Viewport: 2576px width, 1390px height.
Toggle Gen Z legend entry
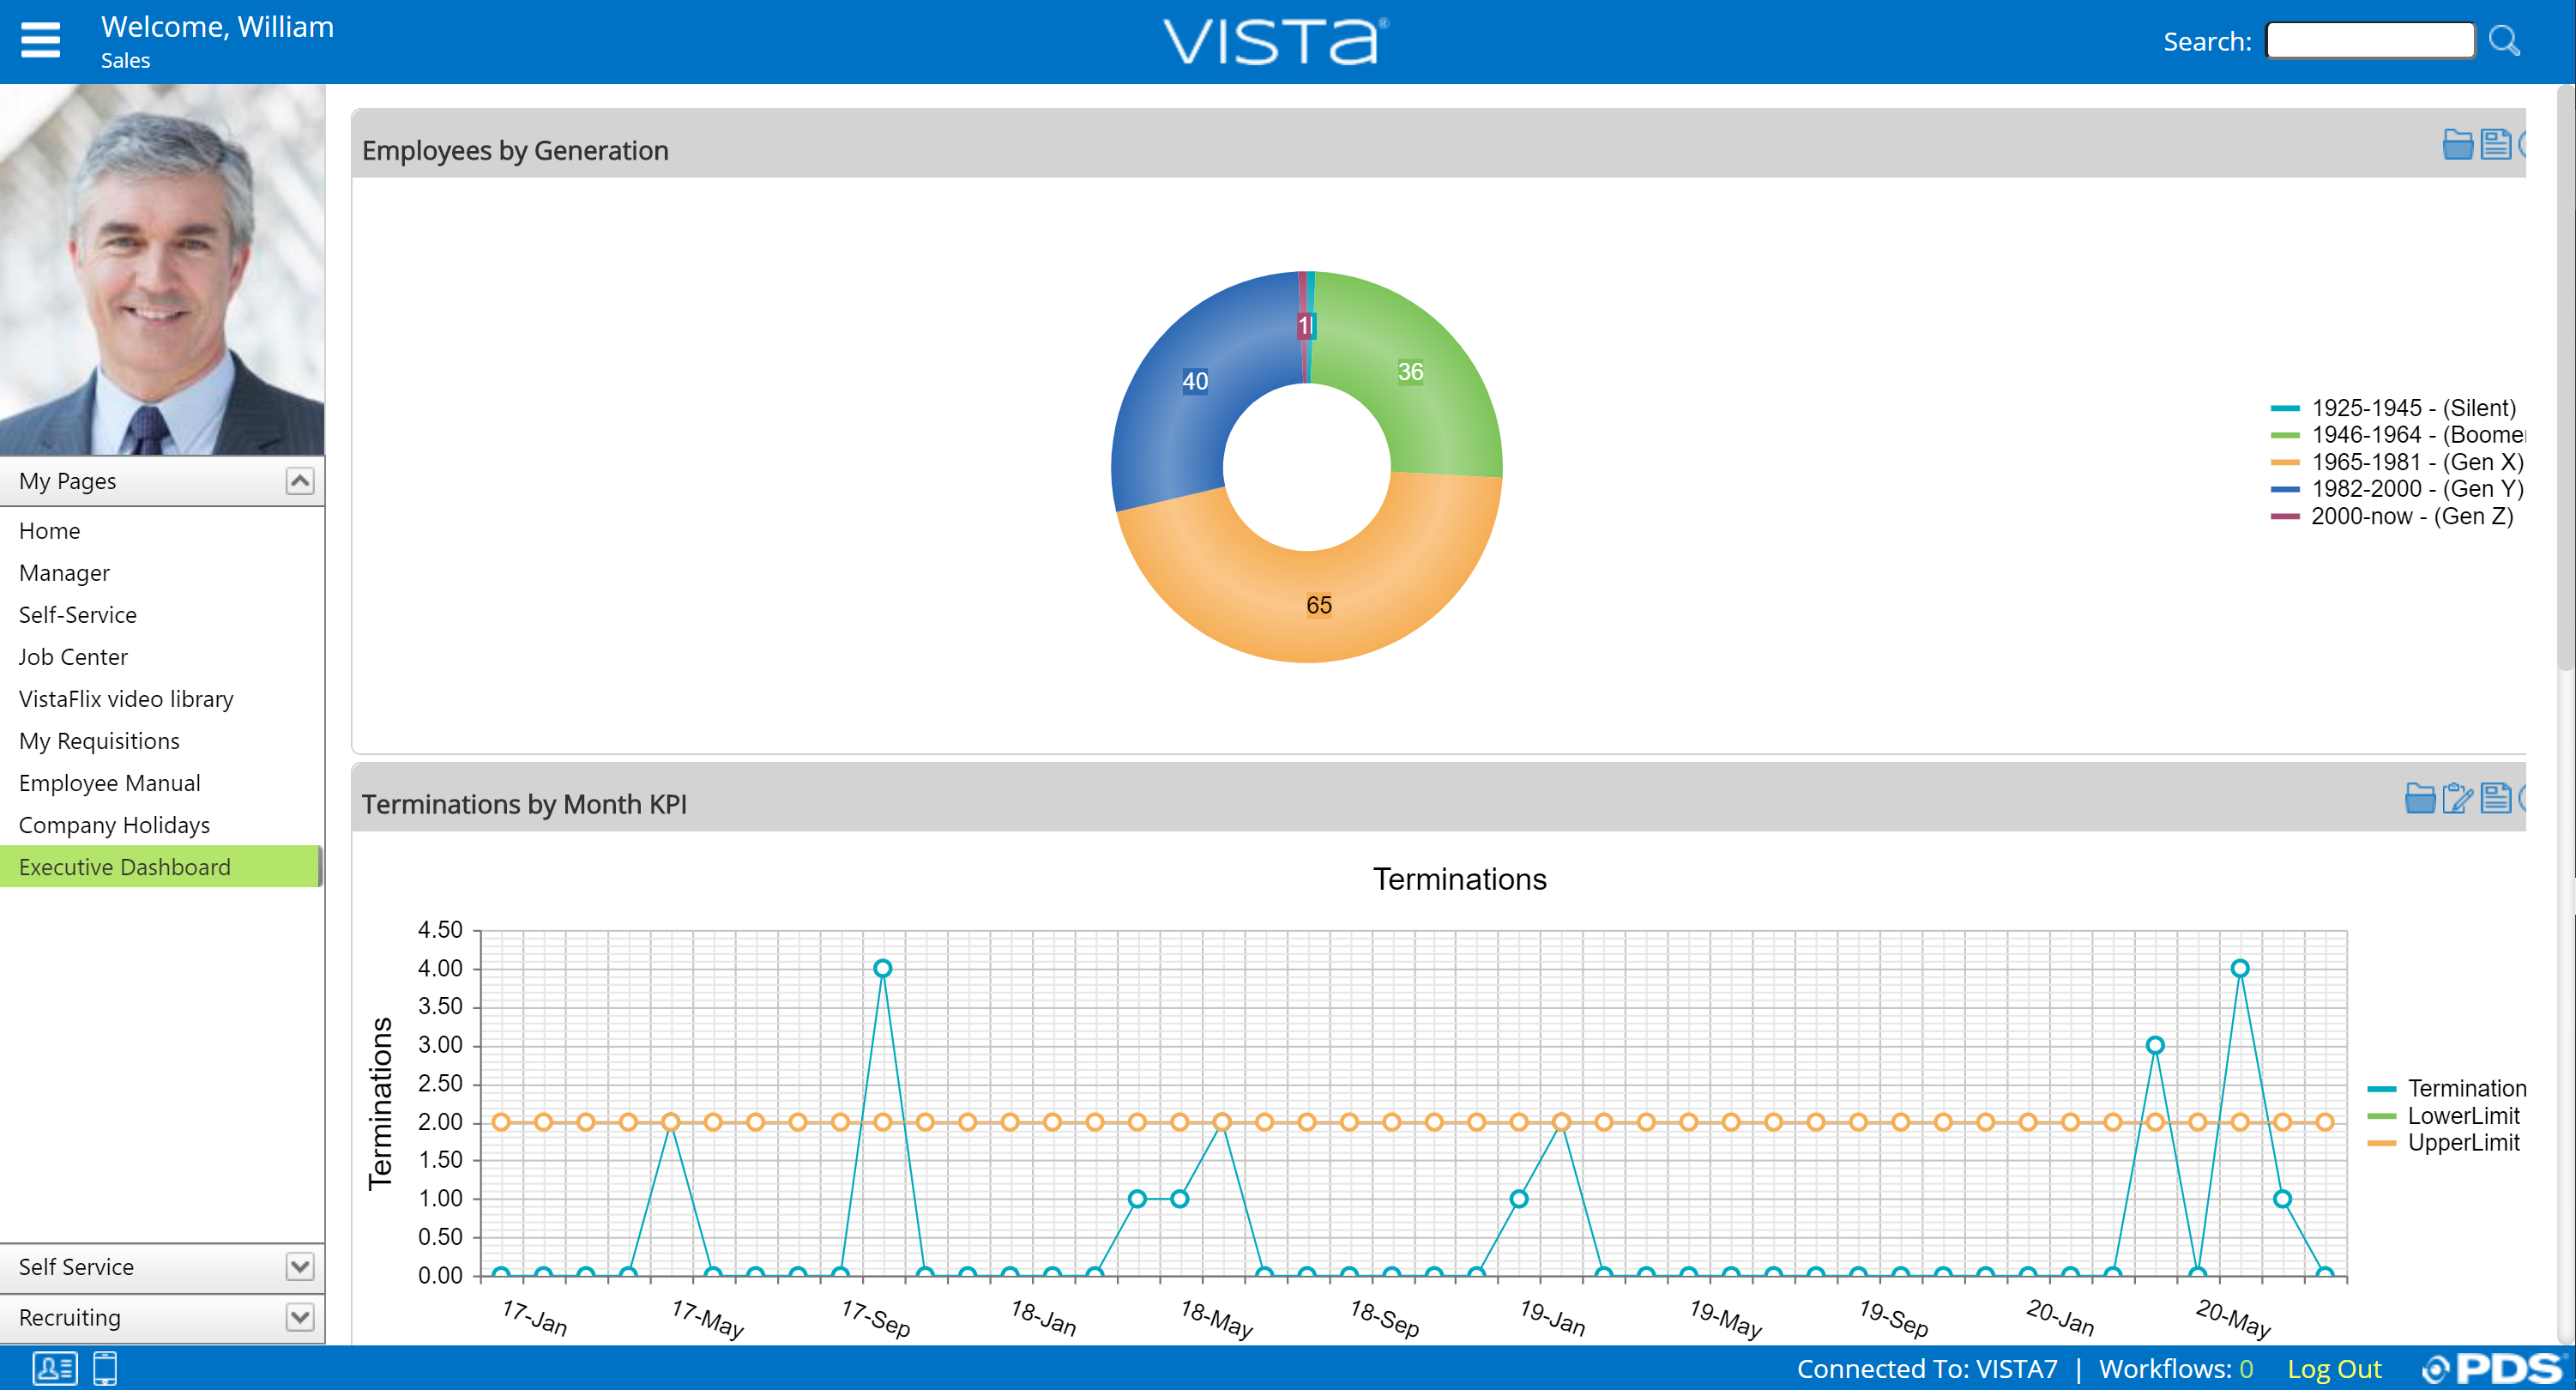click(x=2411, y=516)
